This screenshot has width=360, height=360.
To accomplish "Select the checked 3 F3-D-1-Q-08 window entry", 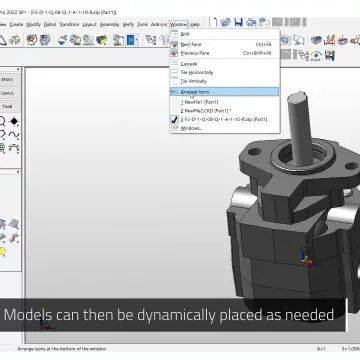I will click(224, 119).
